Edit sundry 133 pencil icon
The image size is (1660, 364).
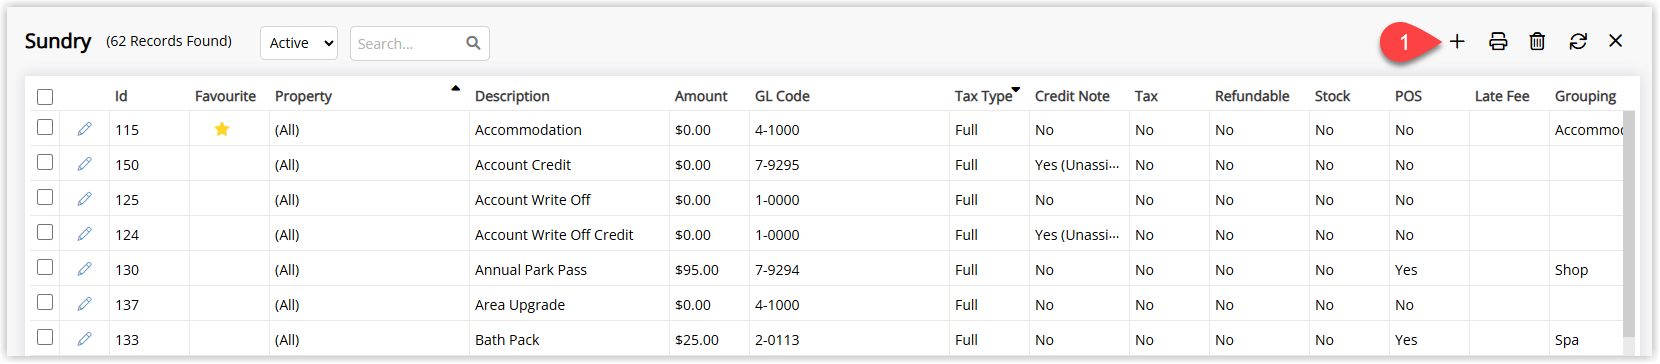pos(84,339)
